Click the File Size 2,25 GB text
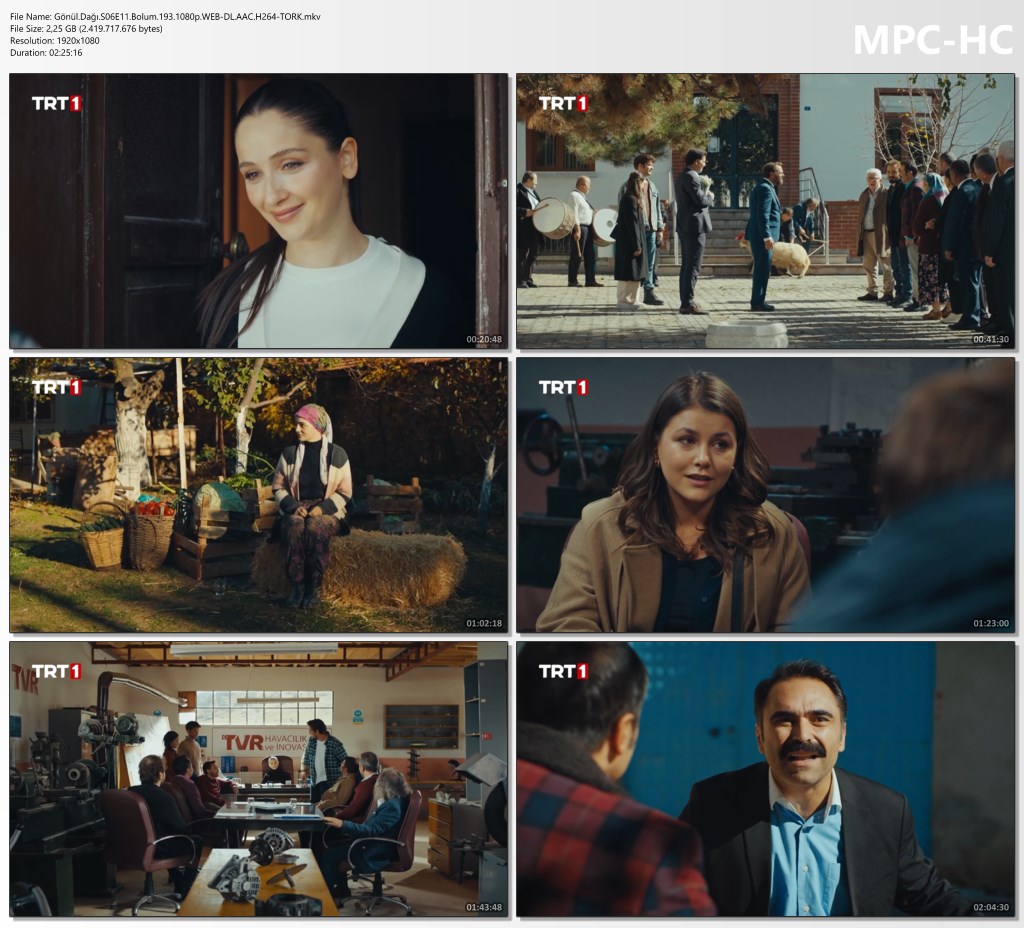 (86, 29)
